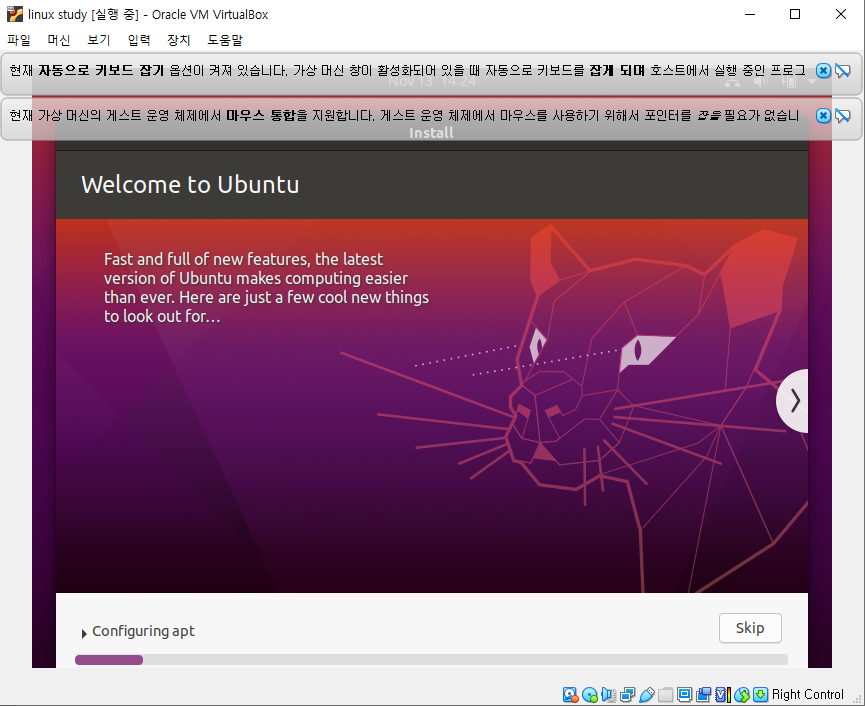Click the VirtualBox icon in title bar

[x=15, y=14]
